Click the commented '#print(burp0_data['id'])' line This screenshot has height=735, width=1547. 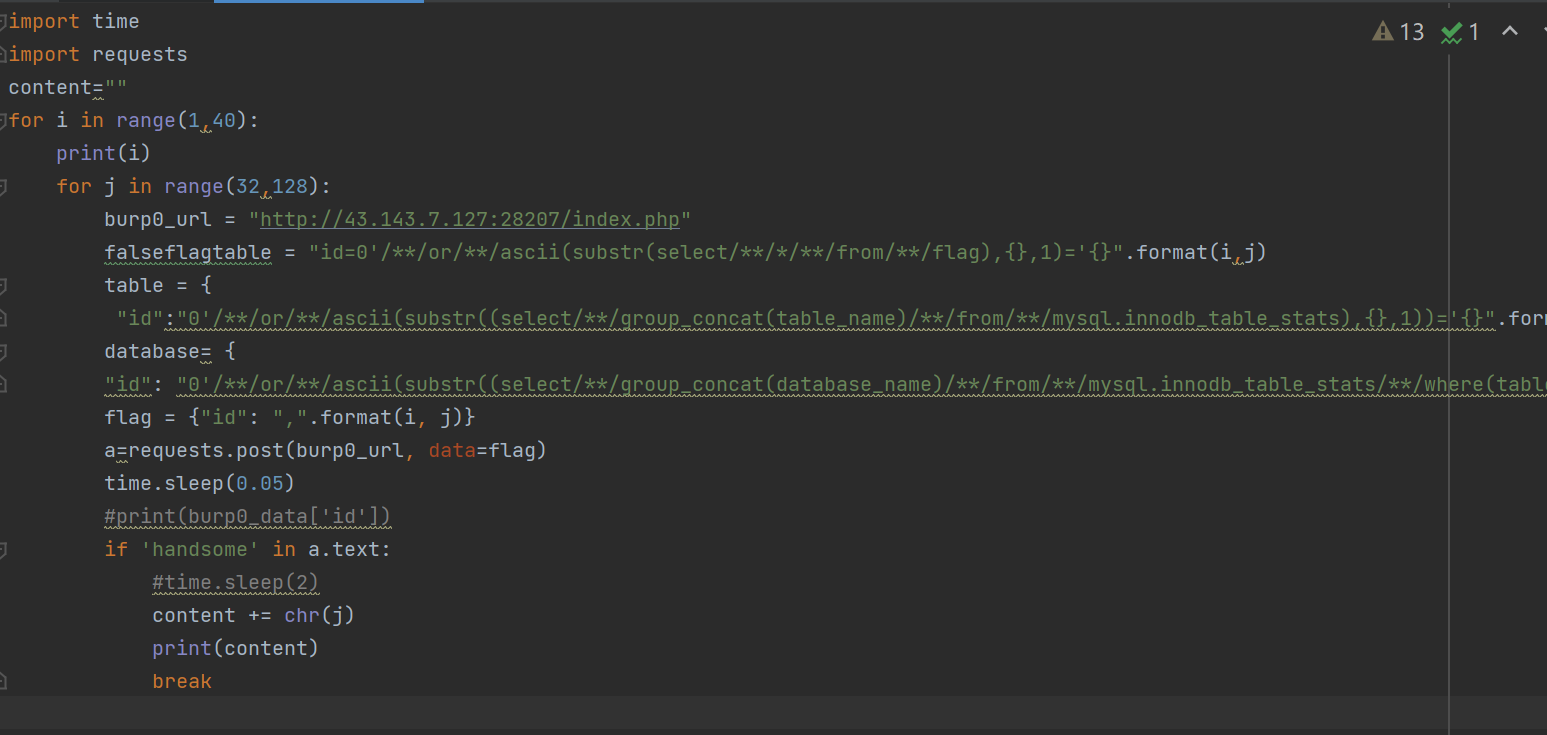point(248,516)
